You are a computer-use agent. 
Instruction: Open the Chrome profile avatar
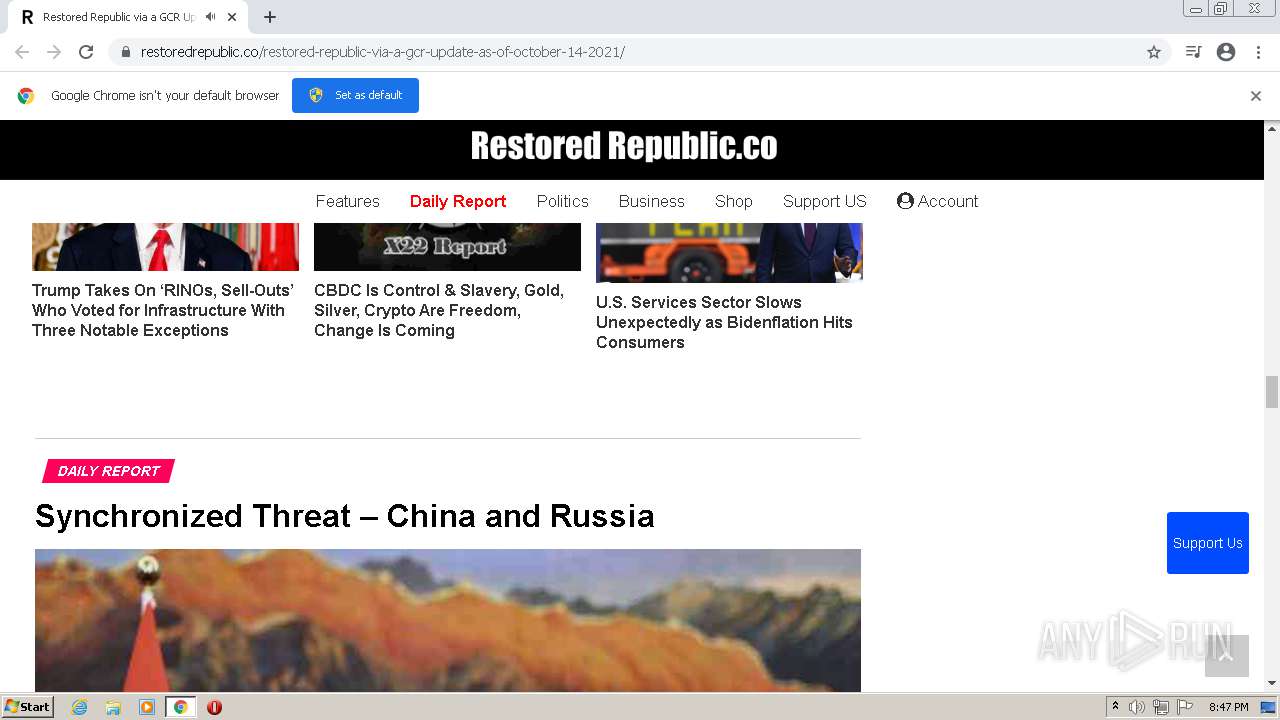[1226, 52]
